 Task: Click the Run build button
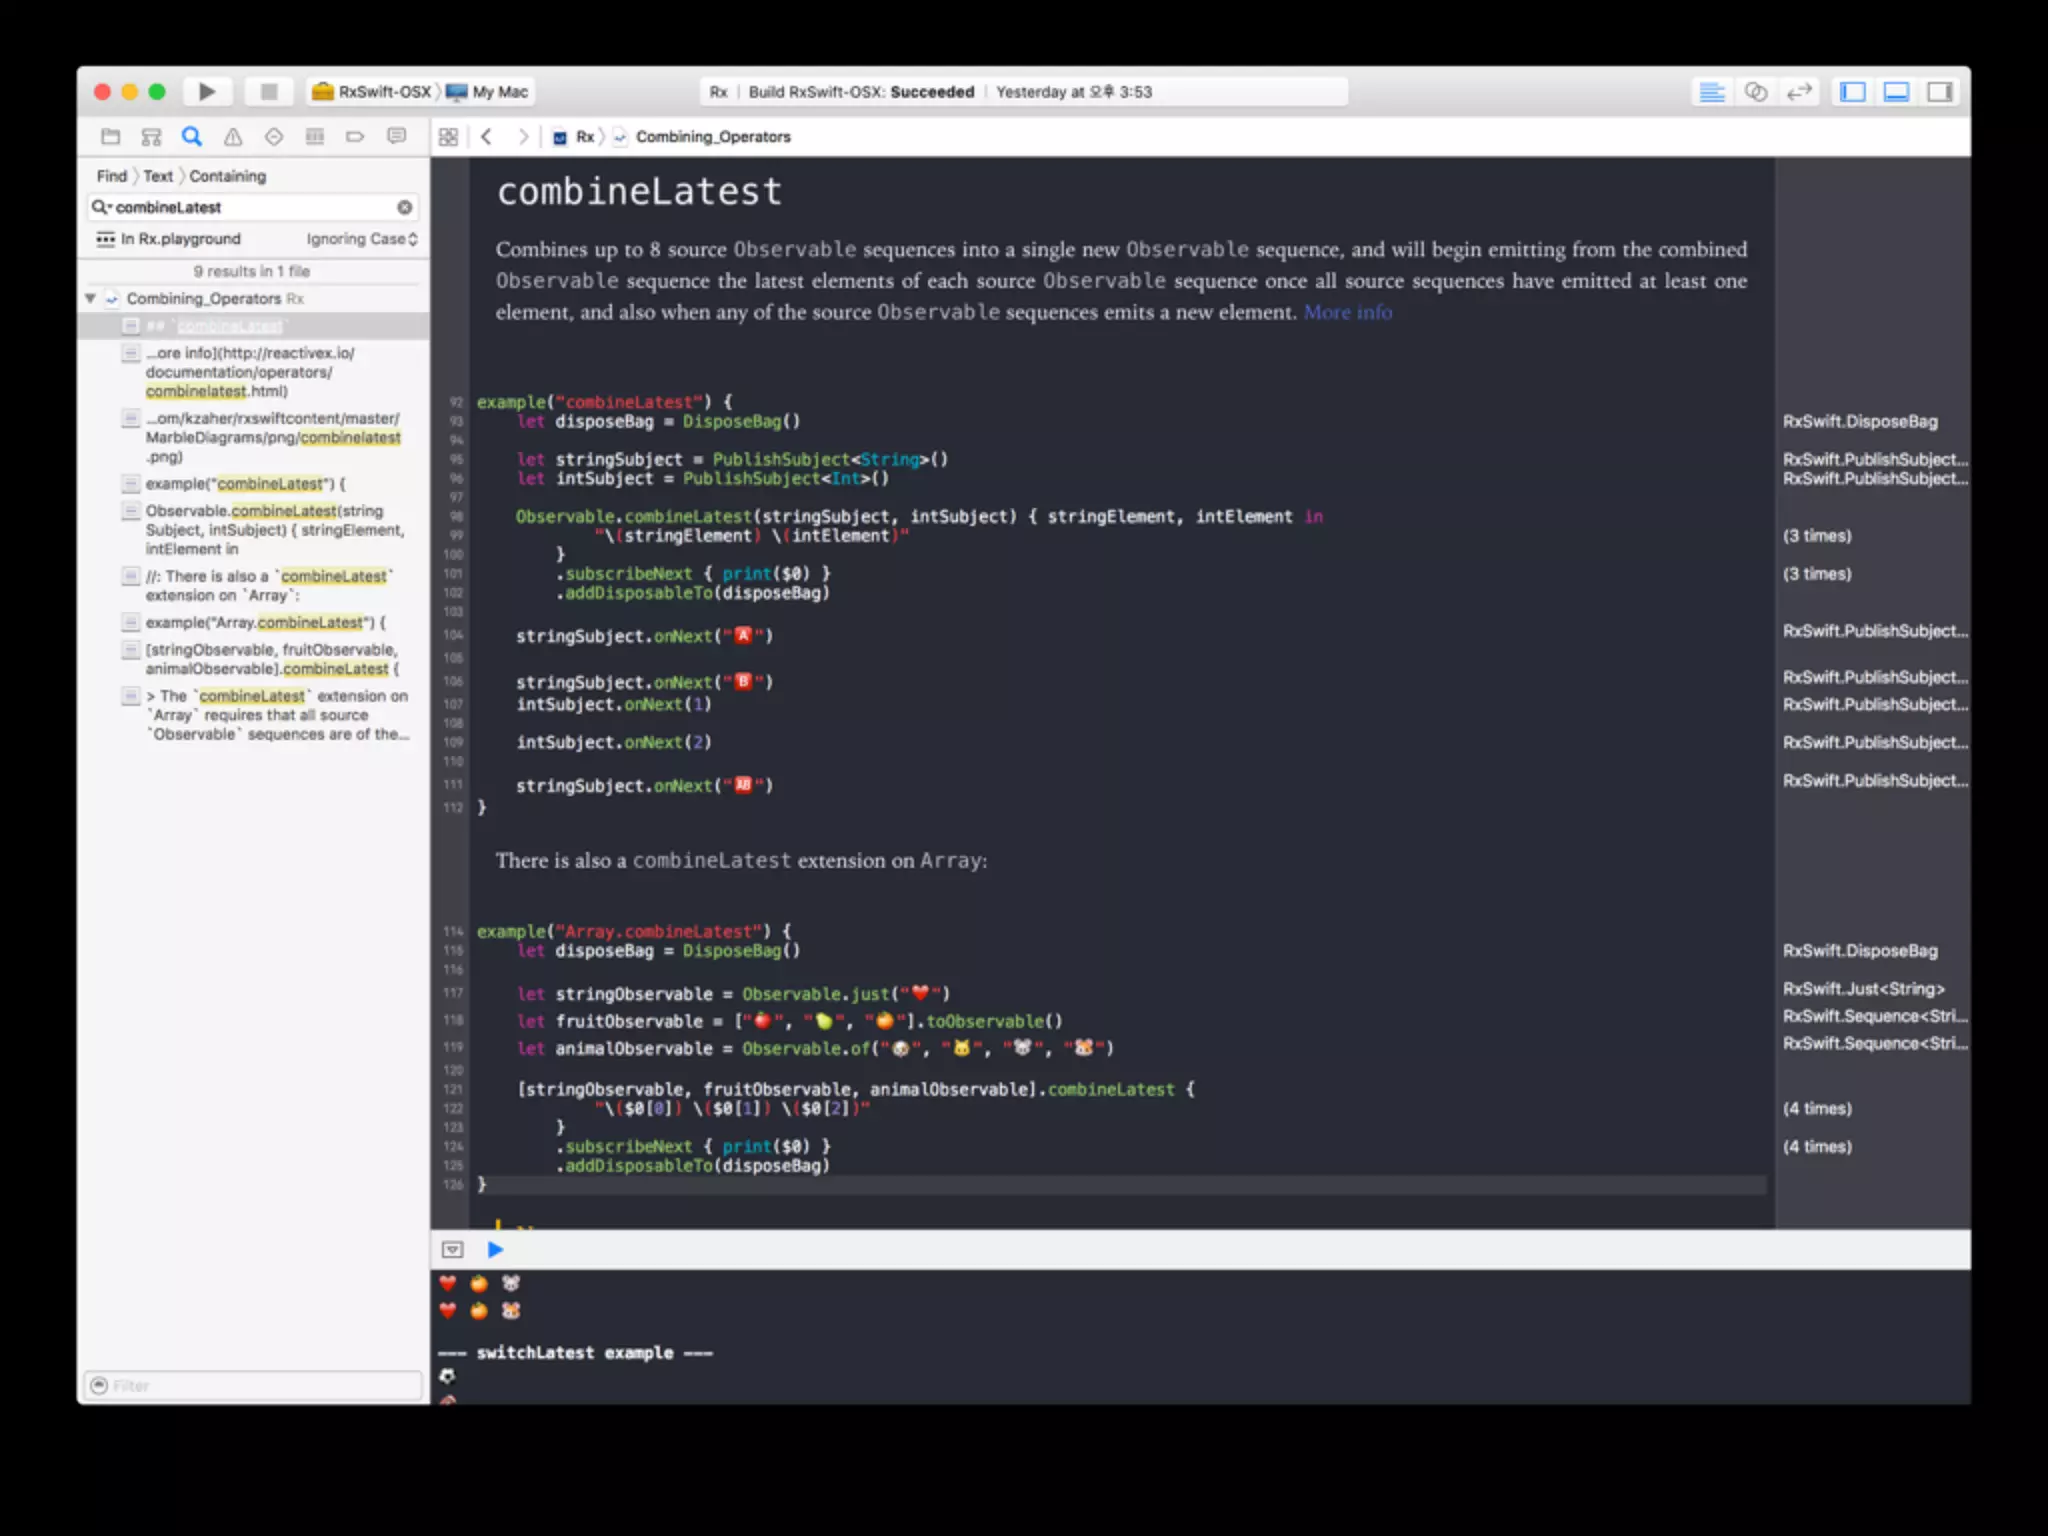[207, 92]
